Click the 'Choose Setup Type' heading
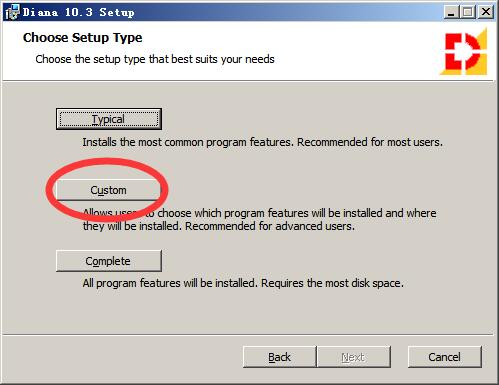This screenshot has width=499, height=385. [x=83, y=38]
